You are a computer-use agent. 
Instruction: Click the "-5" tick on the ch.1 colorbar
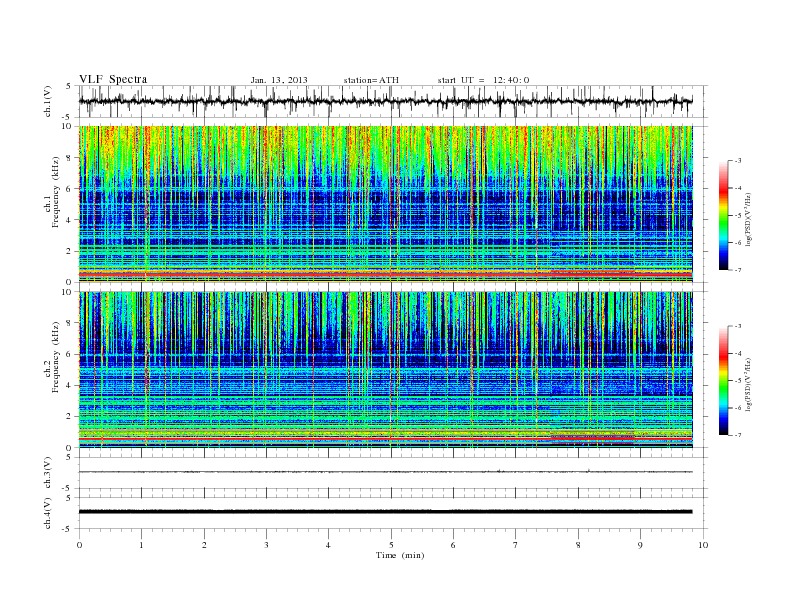[x=738, y=216]
